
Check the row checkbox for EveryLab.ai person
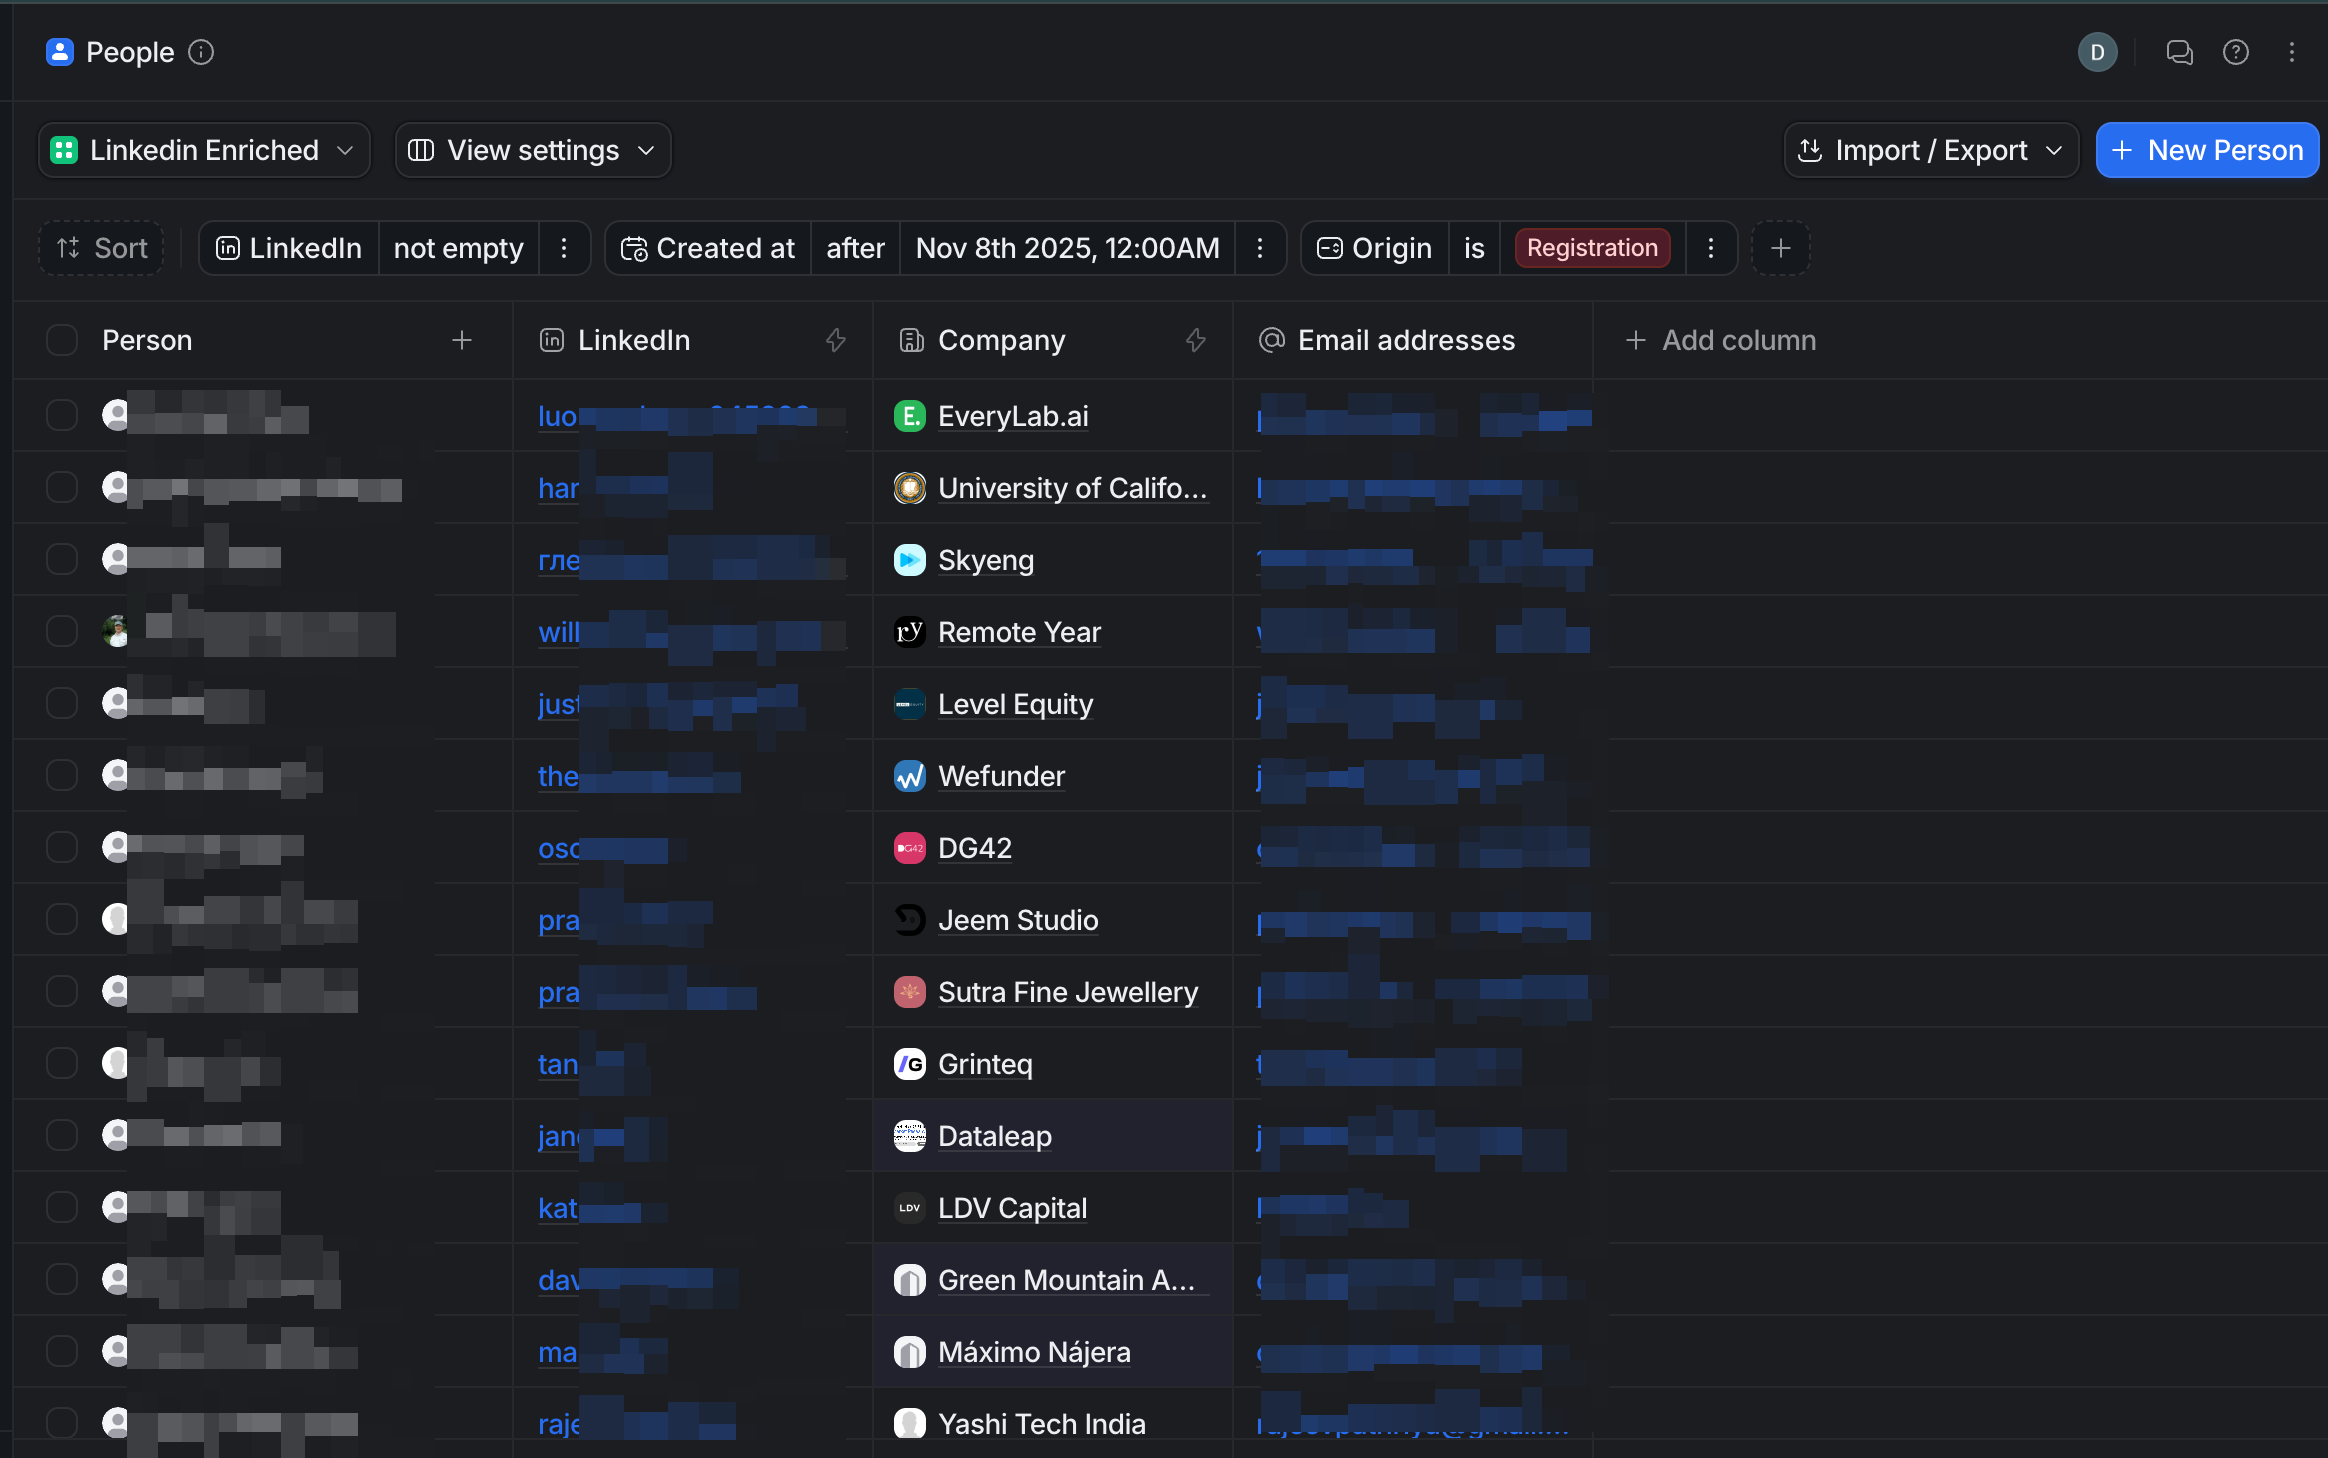pyautogui.click(x=62, y=415)
